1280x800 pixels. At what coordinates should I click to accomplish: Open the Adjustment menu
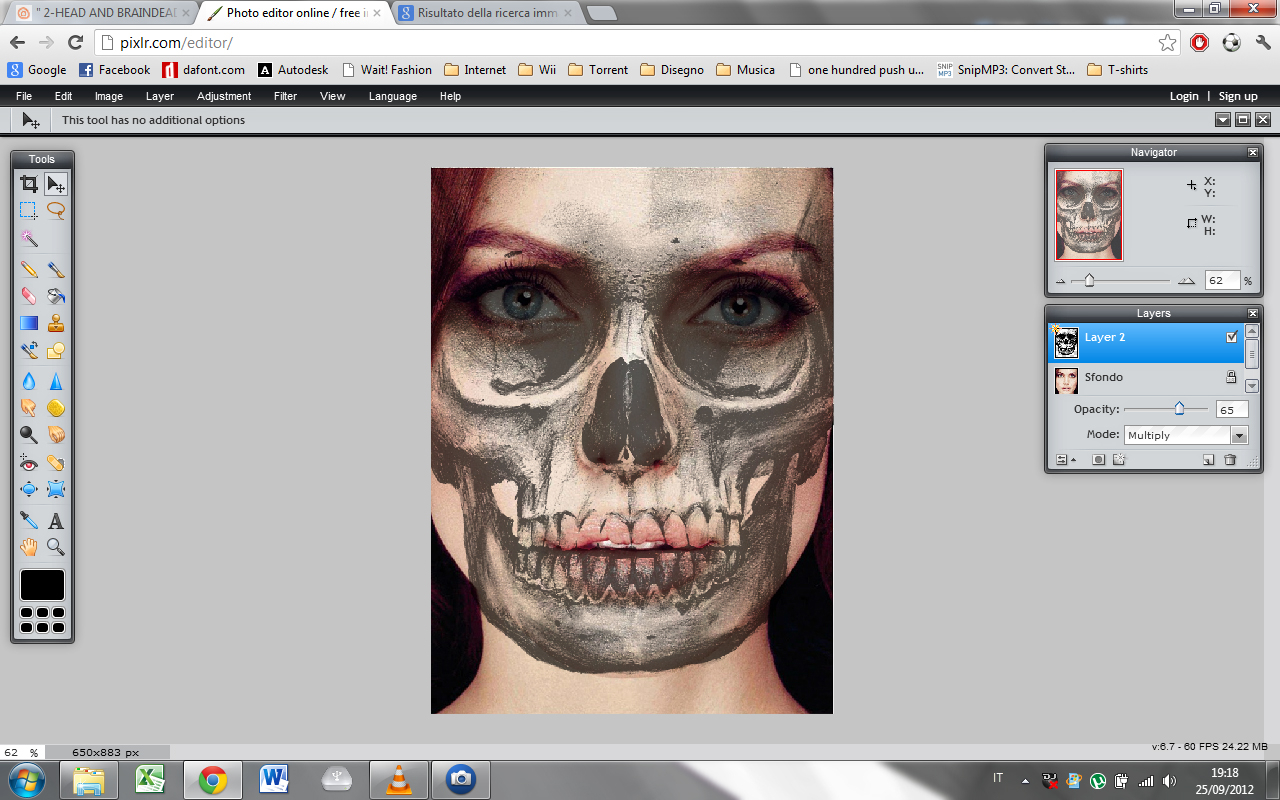click(224, 96)
